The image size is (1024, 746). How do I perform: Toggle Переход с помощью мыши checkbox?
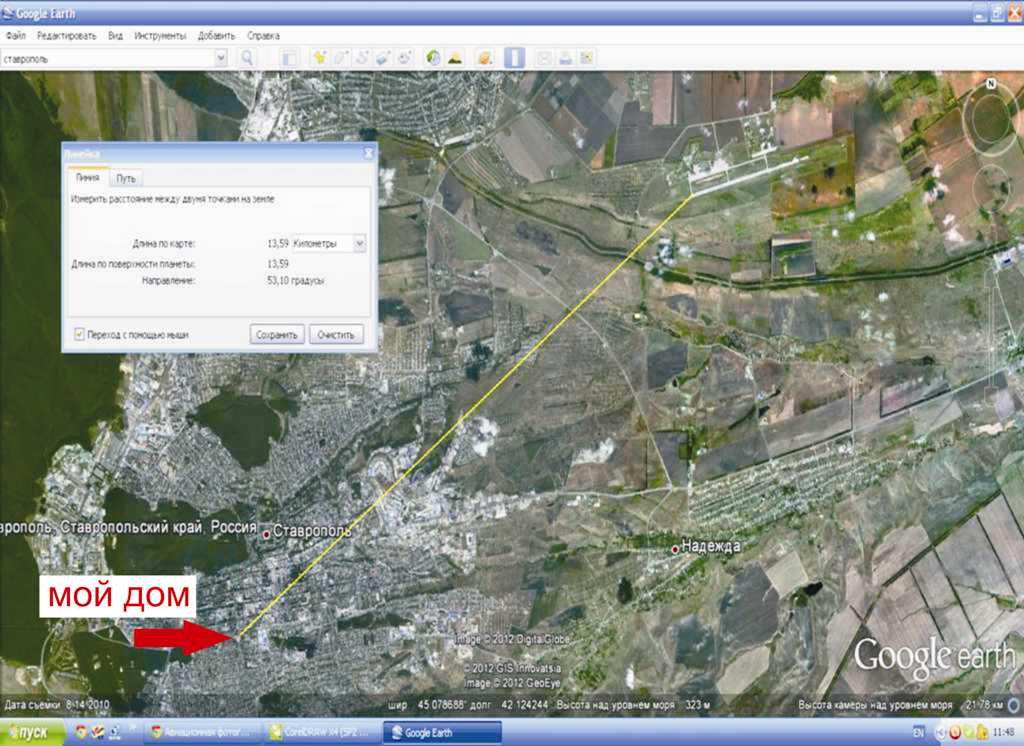pos(79,334)
